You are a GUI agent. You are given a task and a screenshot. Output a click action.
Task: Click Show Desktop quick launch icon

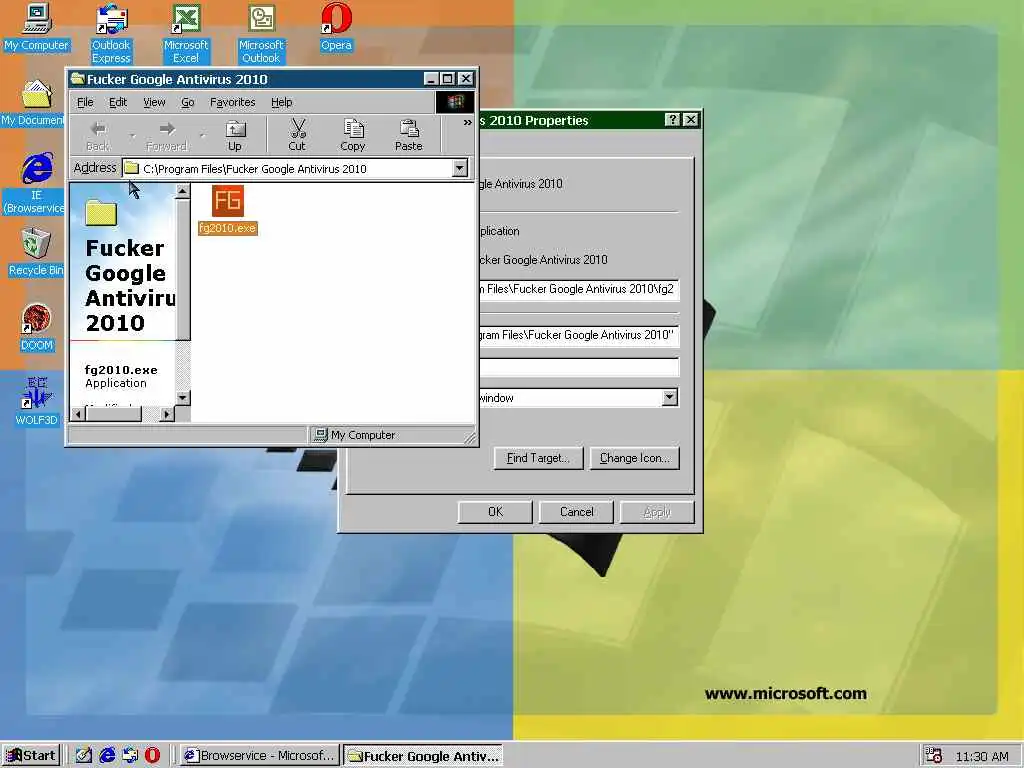[84, 756]
